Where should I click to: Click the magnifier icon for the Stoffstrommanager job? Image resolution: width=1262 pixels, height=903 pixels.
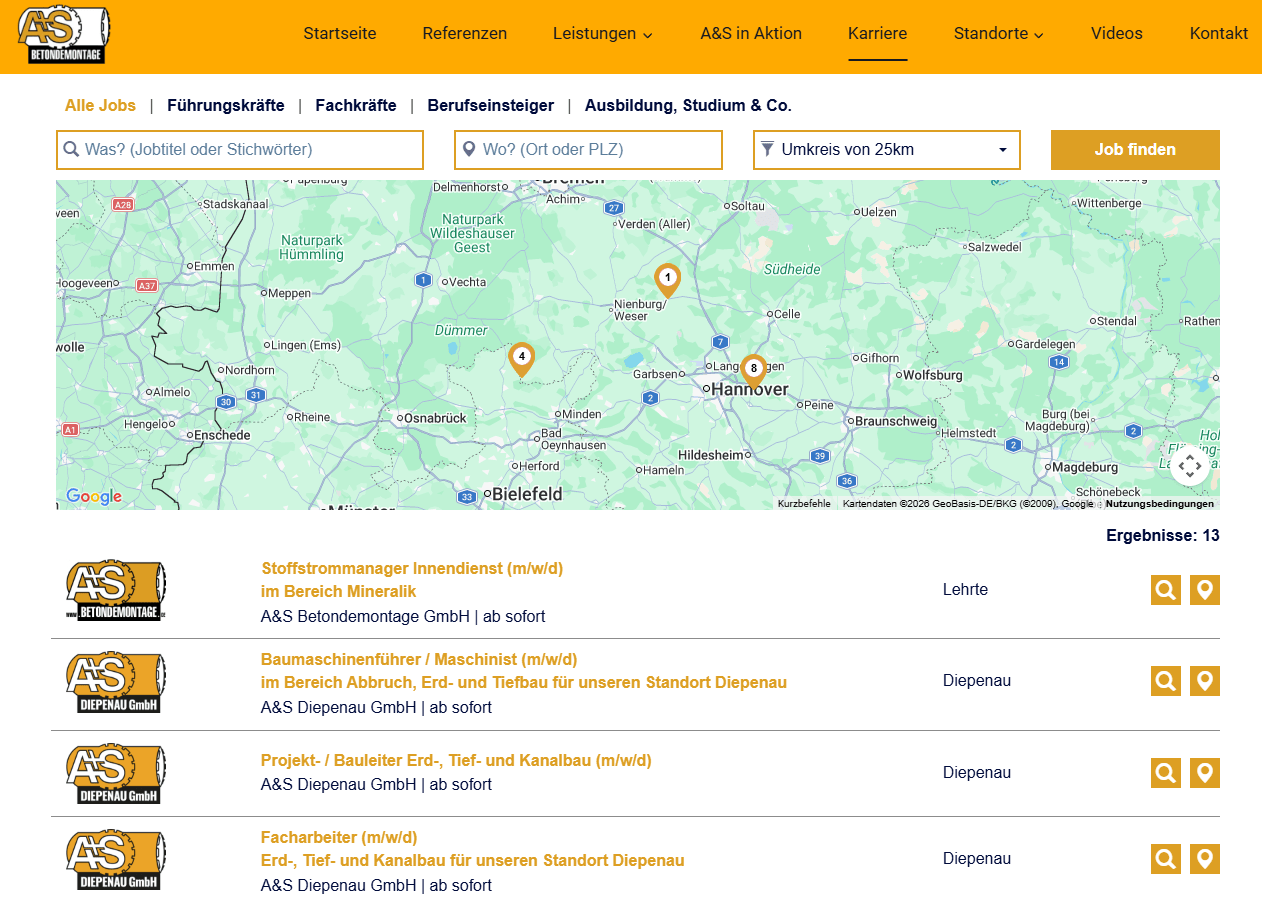pos(1165,590)
